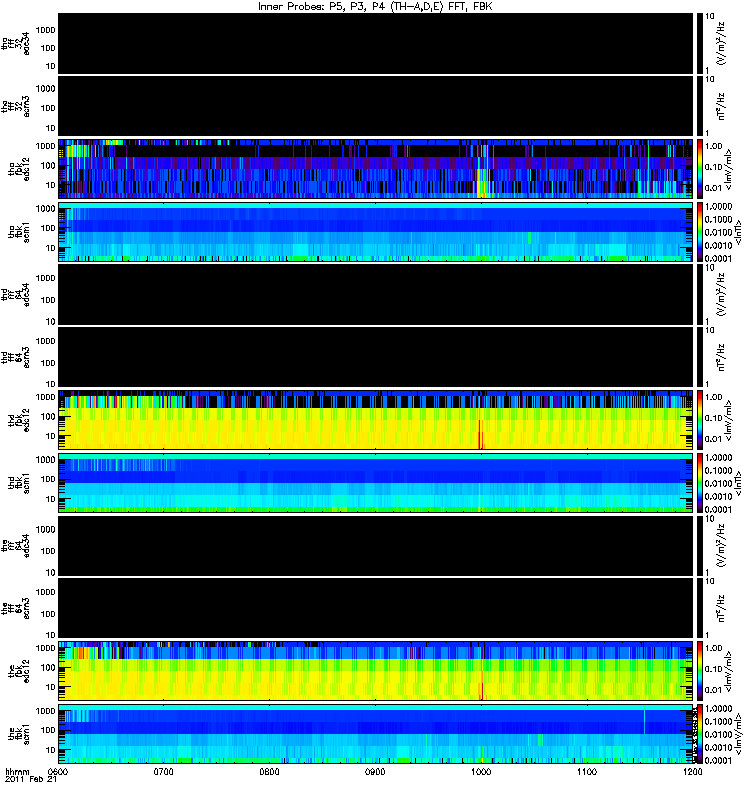Click the yellow burst in tha fbk edc12 panel
Image resolution: width=750 pixels, height=800 pixels.
483,184
